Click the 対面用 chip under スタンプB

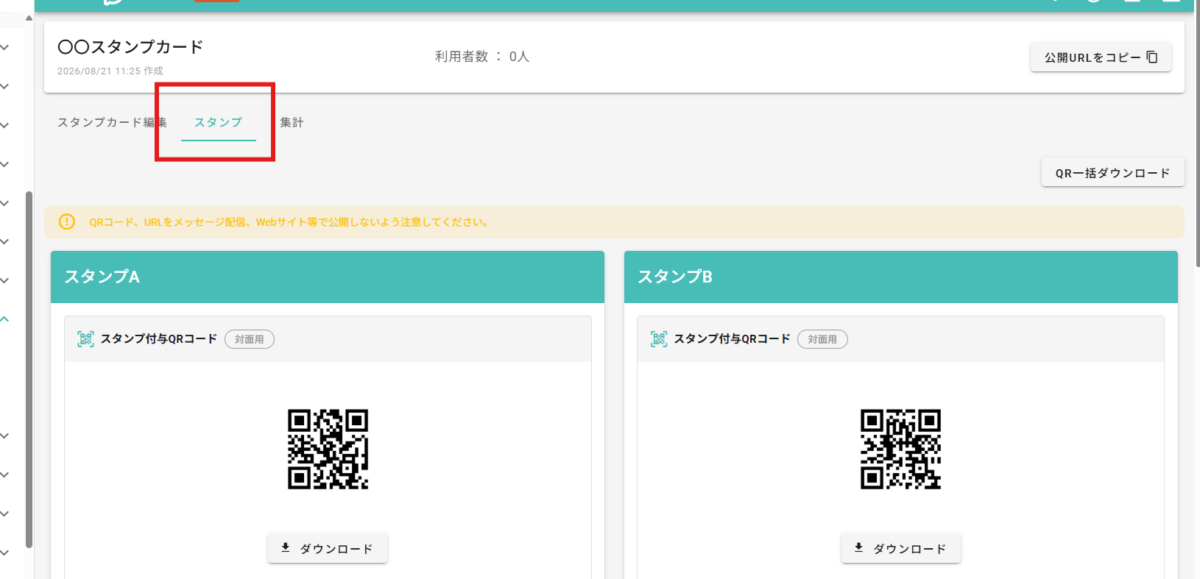coord(822,339)
